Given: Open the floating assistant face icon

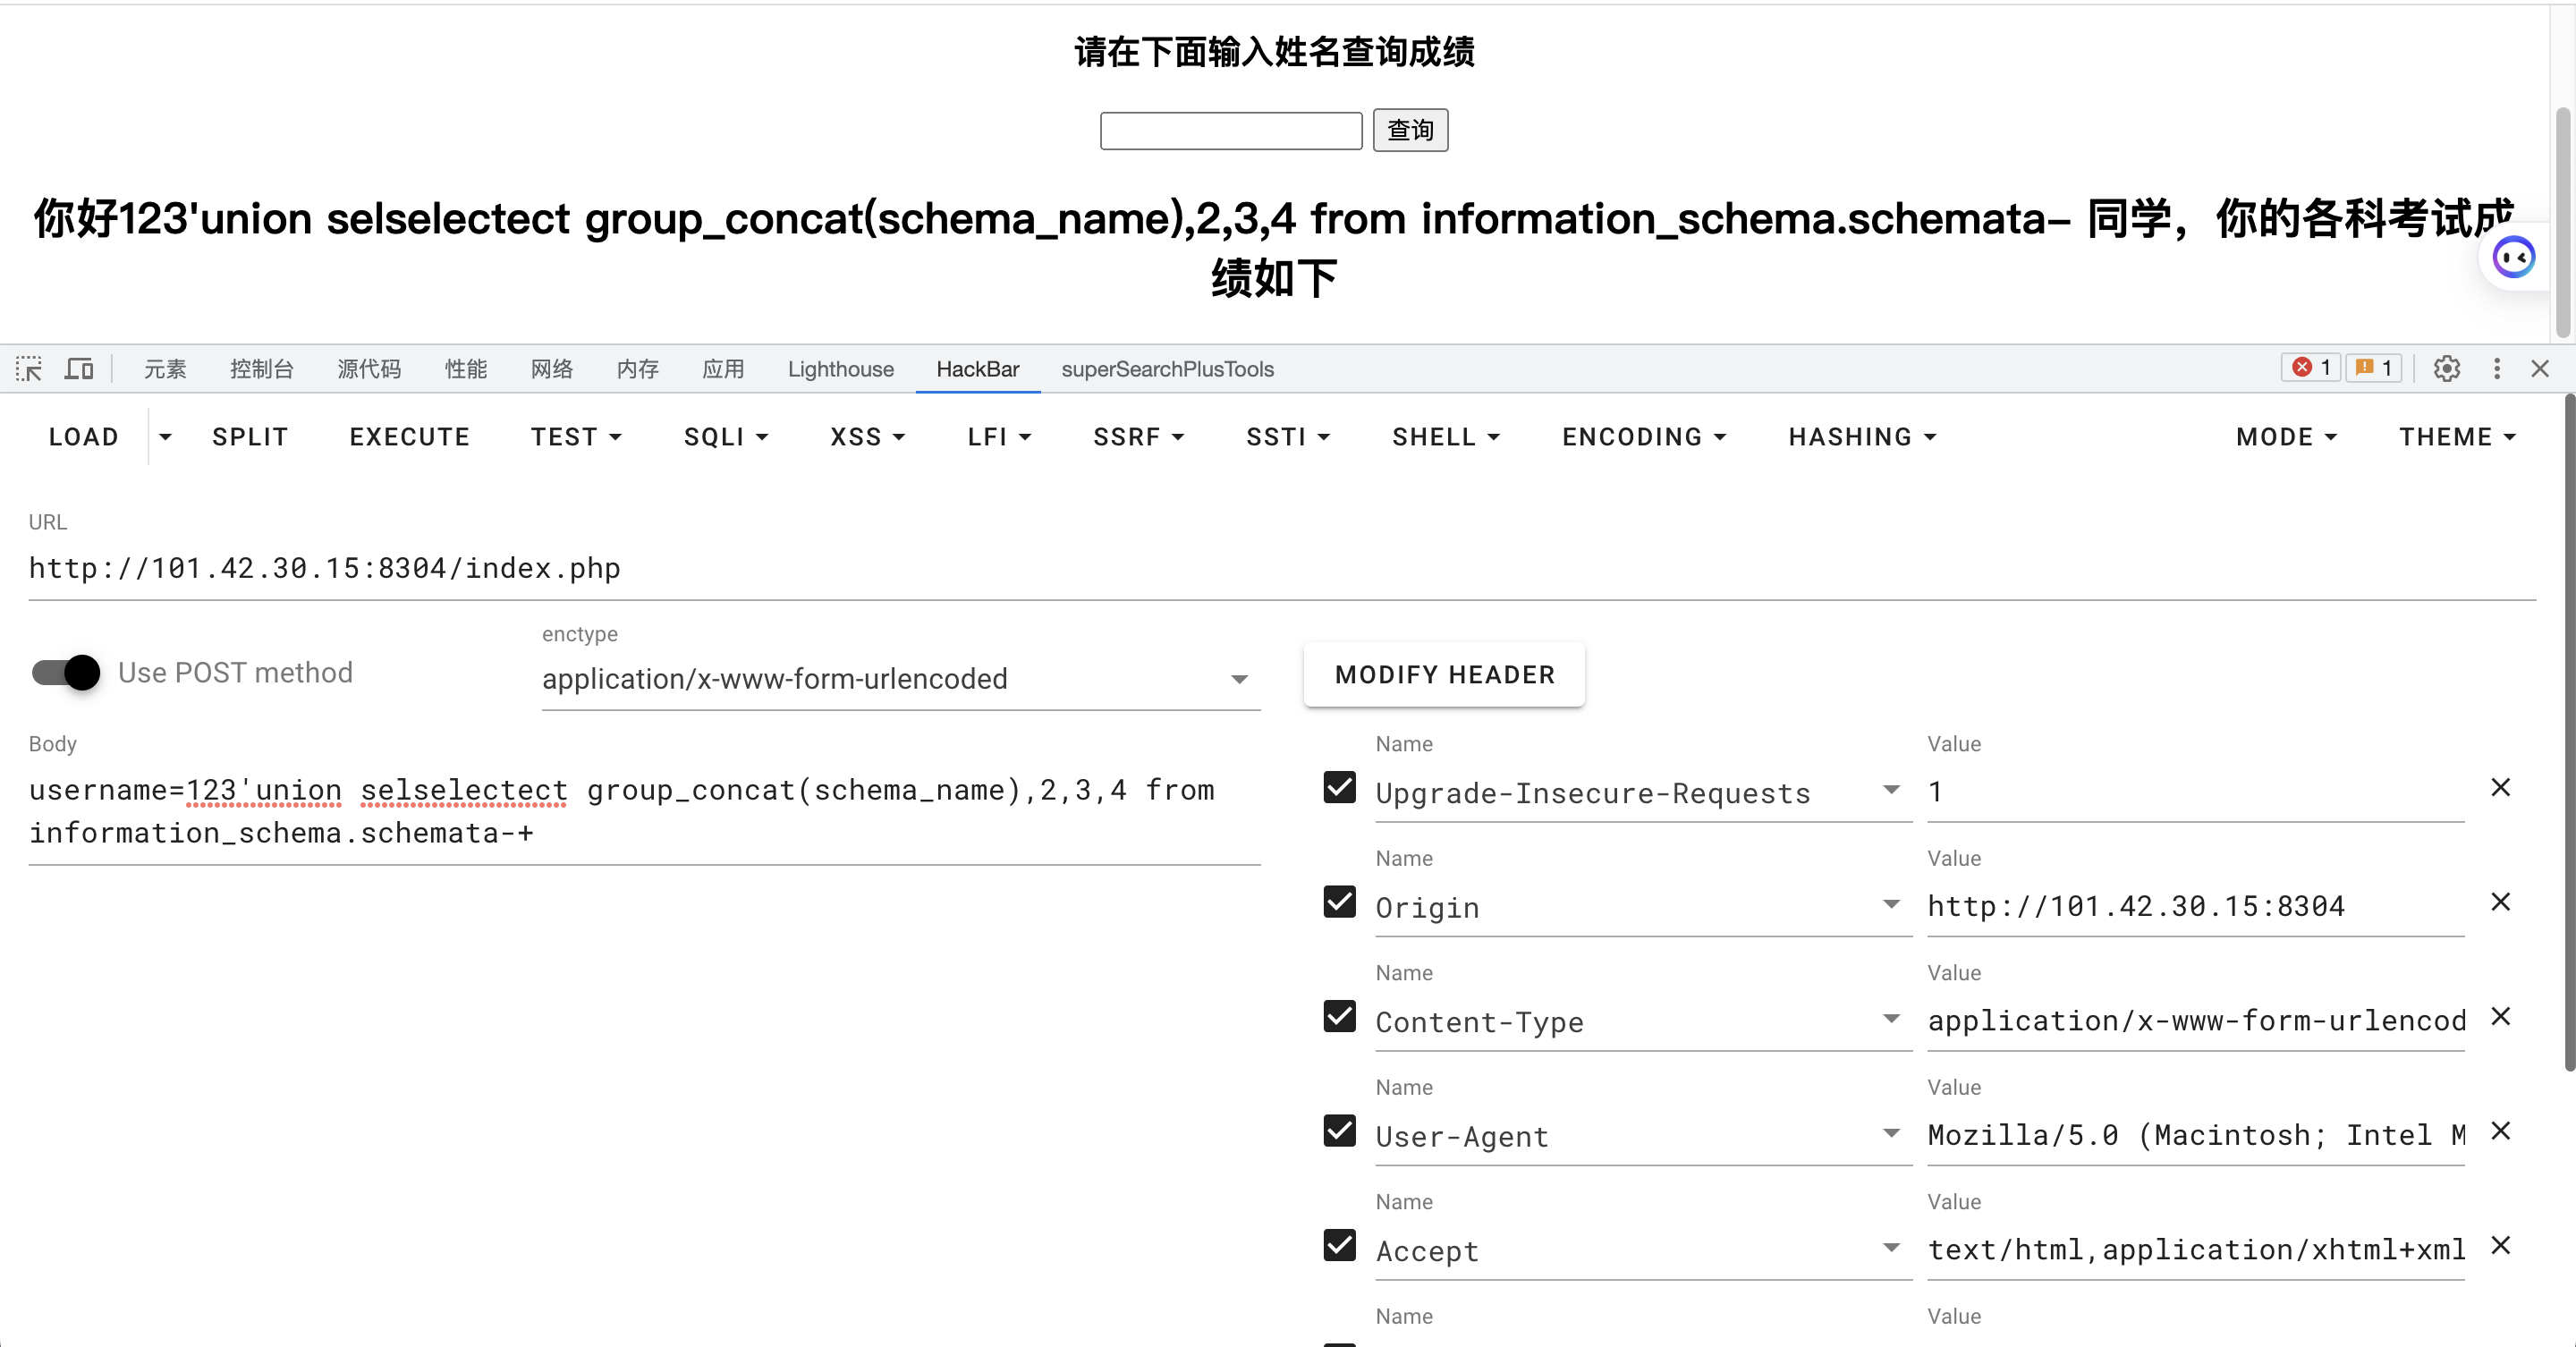Looking at the screenshot, I should click(x=2514, y=258).
